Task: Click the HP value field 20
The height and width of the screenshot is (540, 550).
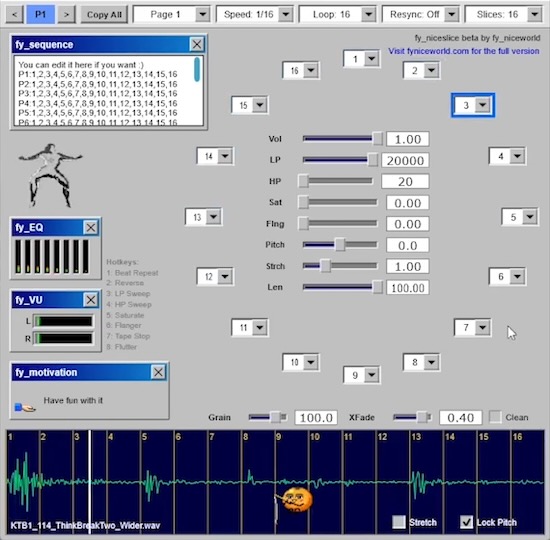Action: [x=405, y=181]
